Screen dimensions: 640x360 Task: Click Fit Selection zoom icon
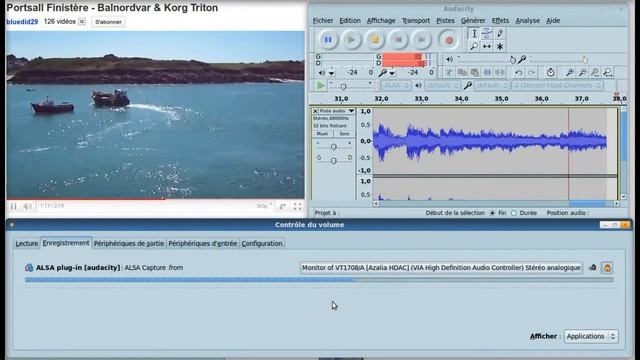pyautogui.click(x=596, y=73)
